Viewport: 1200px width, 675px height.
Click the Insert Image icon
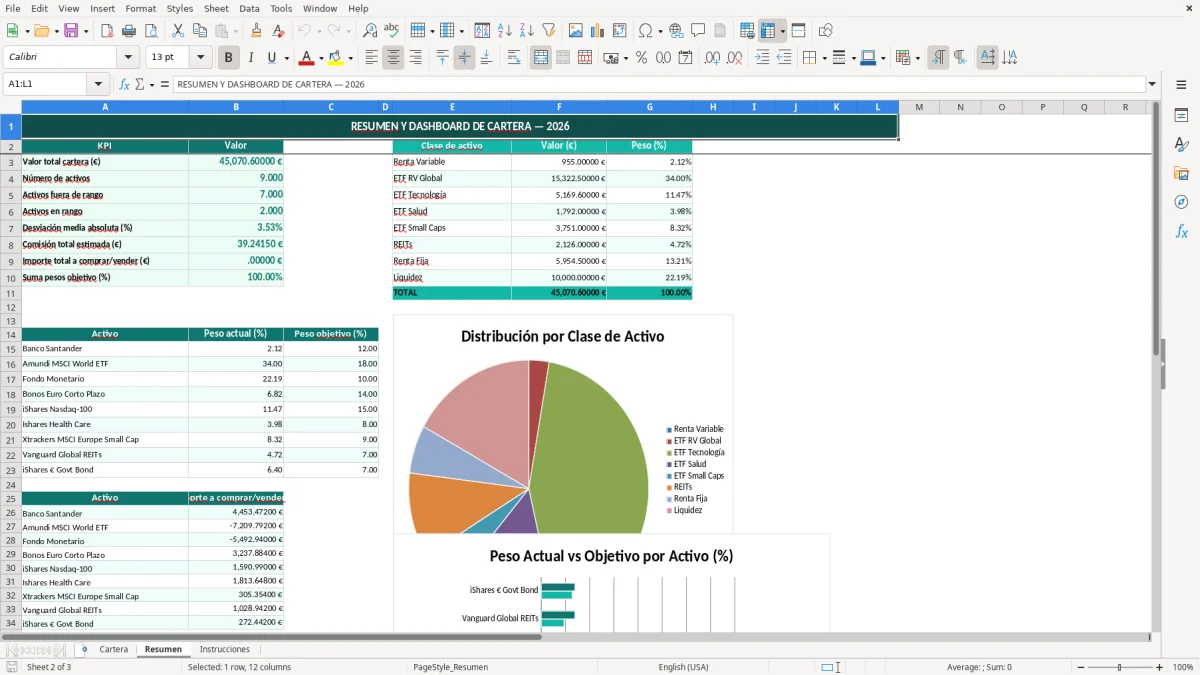pyautogui.click(x=576, y=31)
